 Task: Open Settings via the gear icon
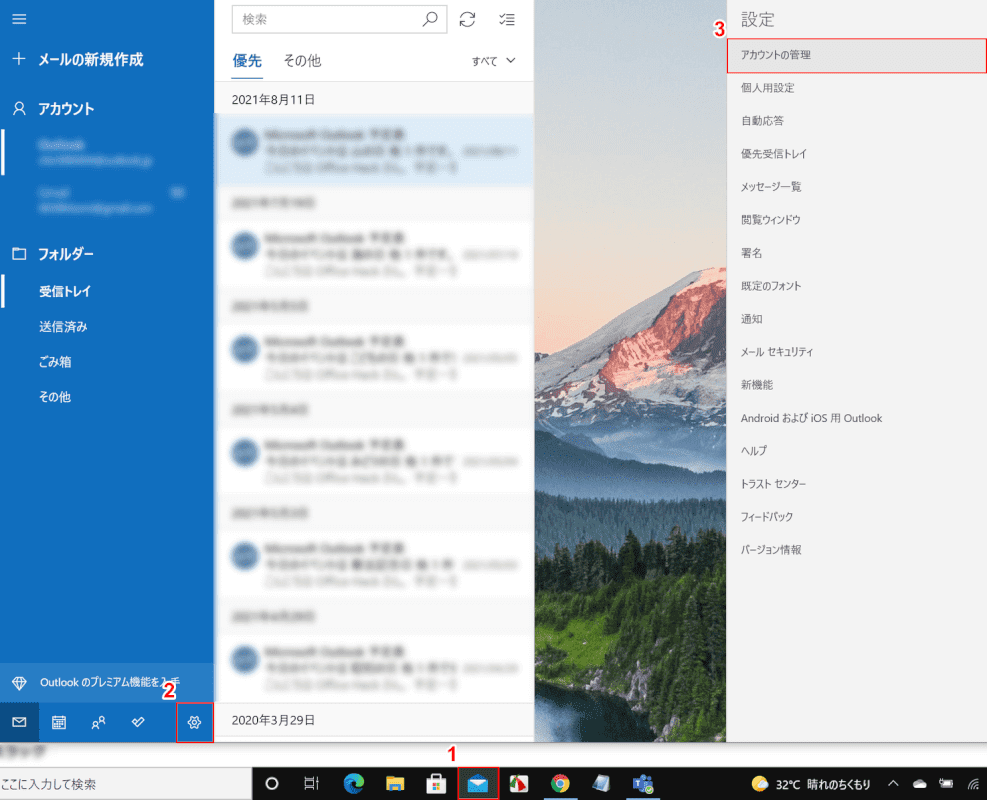195,722
